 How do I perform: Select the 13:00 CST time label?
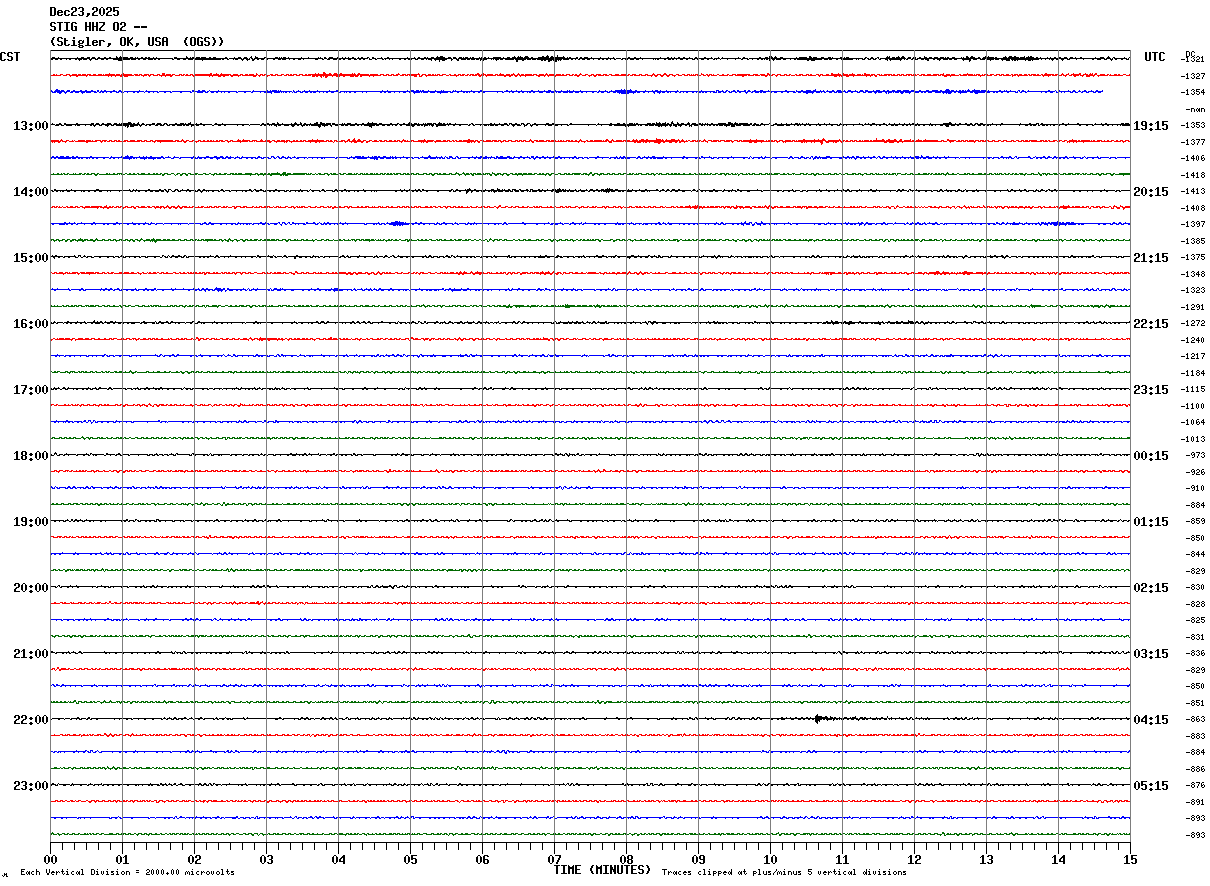point(30,126)
